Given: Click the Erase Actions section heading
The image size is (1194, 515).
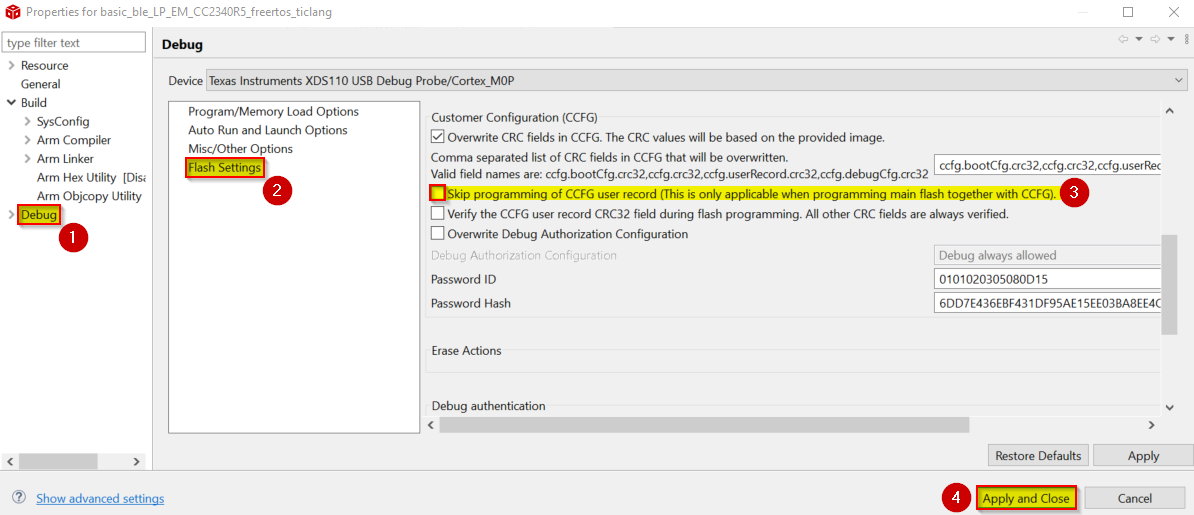Looking at the screenshot, I should tap(466, 351).
